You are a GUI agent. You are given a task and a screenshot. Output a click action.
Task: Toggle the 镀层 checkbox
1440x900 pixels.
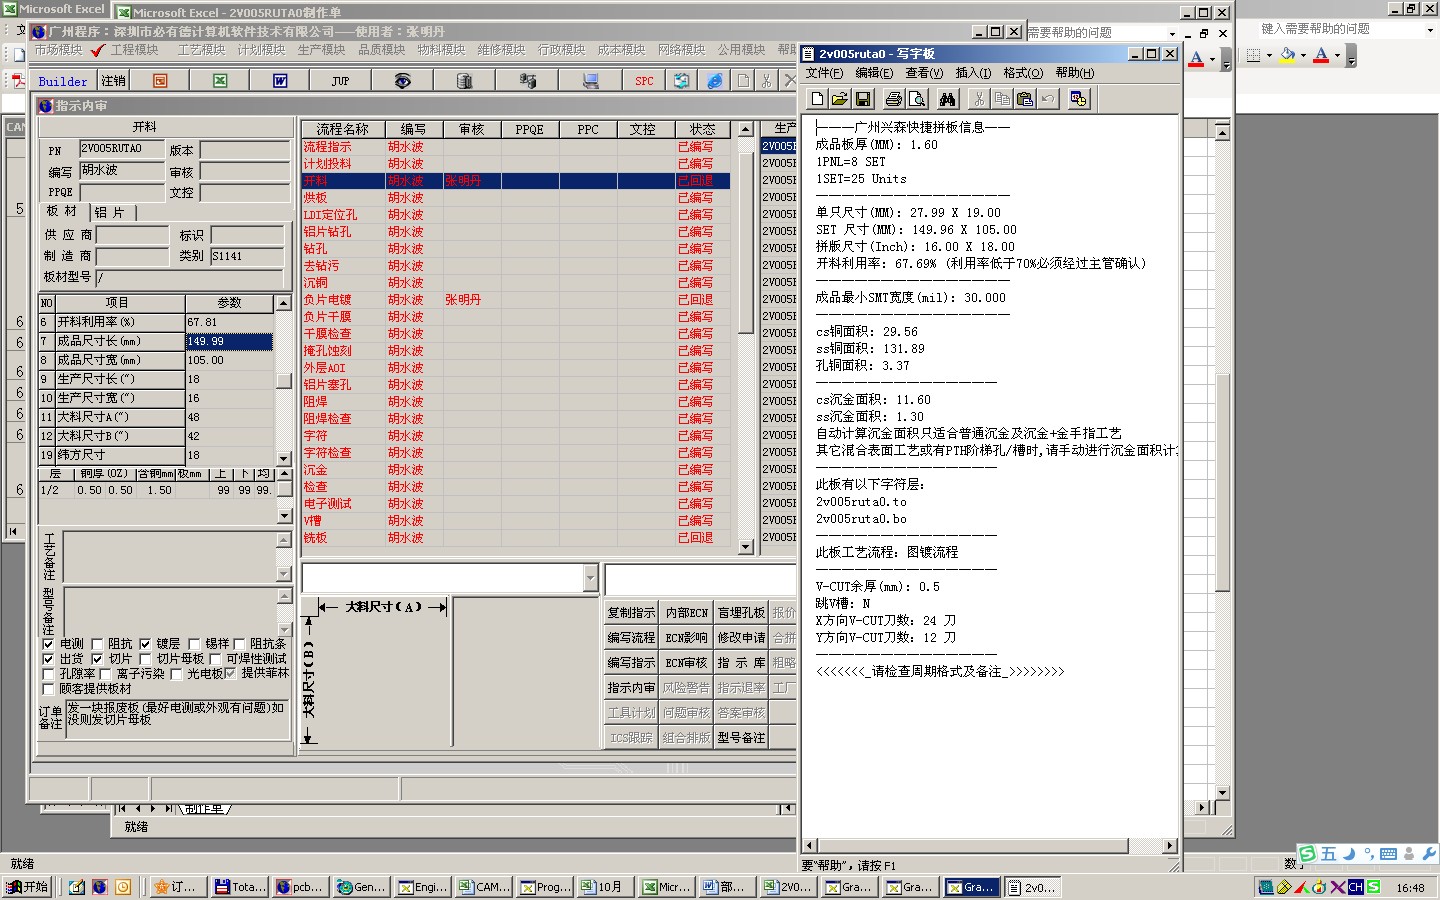tap(145, 644)
